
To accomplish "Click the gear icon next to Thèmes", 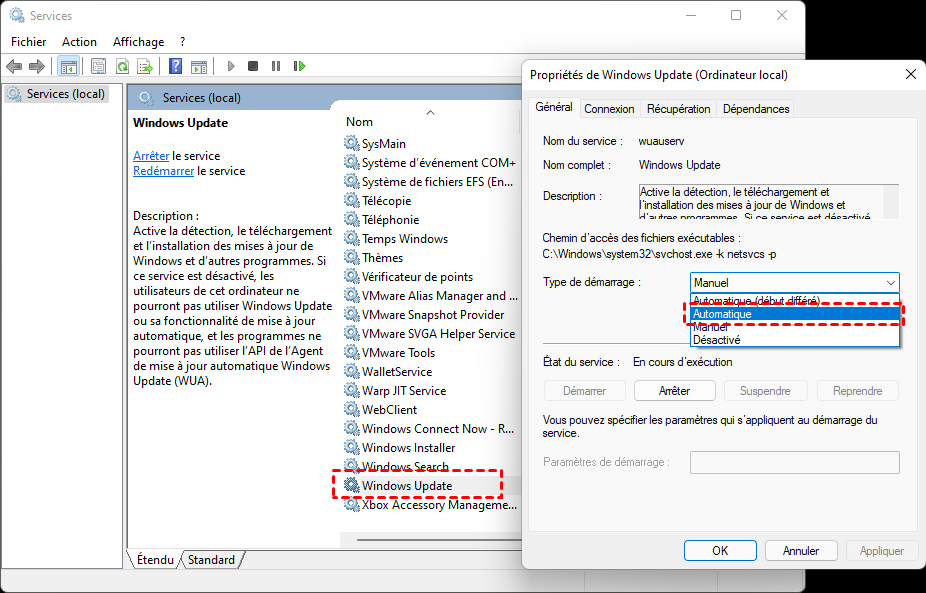I will tap(351, 258).
